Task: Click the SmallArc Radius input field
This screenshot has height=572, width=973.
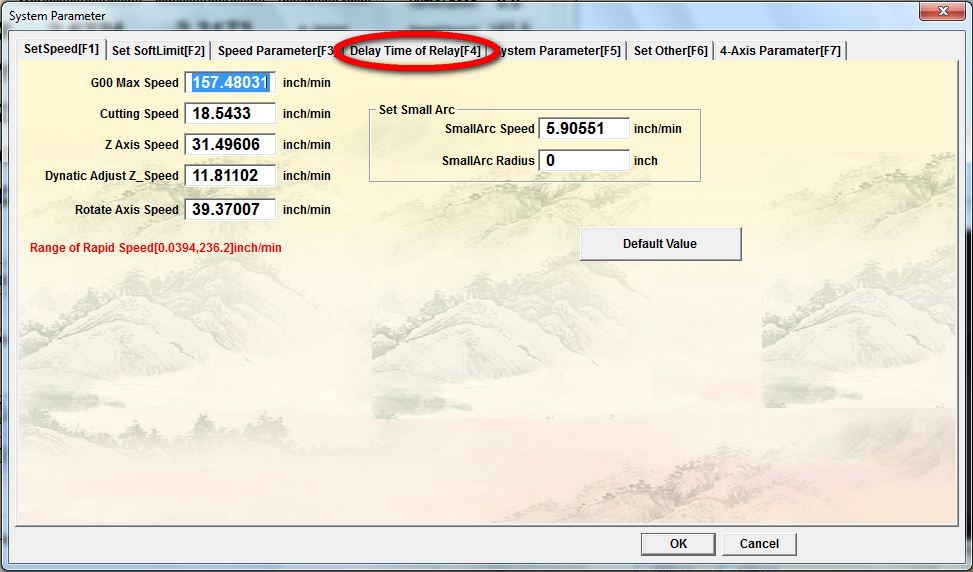Action: [584, 161]
